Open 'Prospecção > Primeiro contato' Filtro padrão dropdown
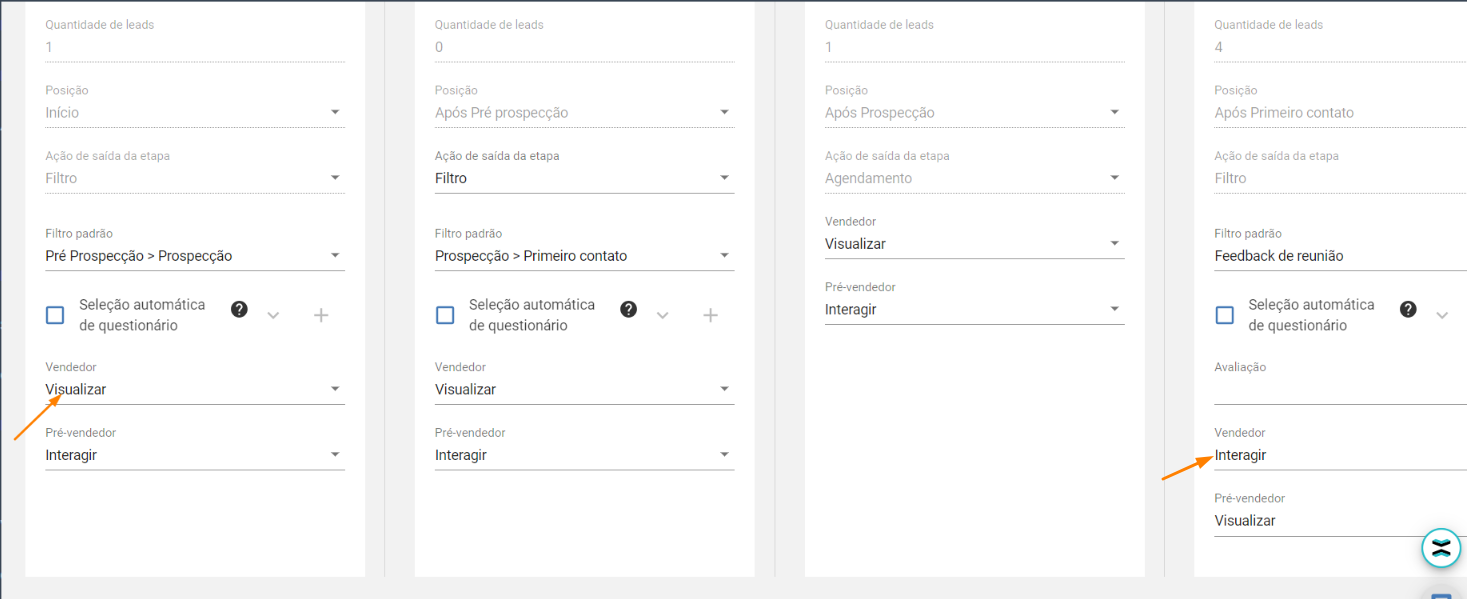The width and height of the screenshot is (1467, 599). click(x=584, y=256)
